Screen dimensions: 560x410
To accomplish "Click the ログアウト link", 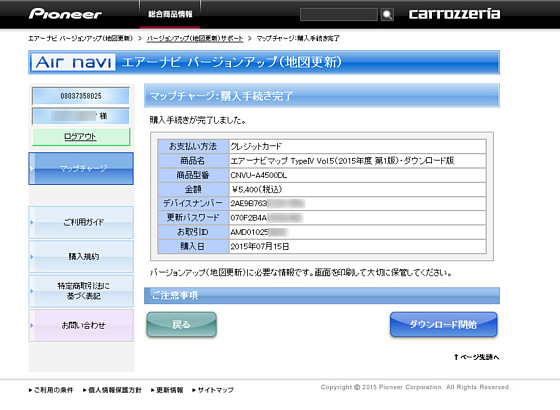I will pos(81,137).
